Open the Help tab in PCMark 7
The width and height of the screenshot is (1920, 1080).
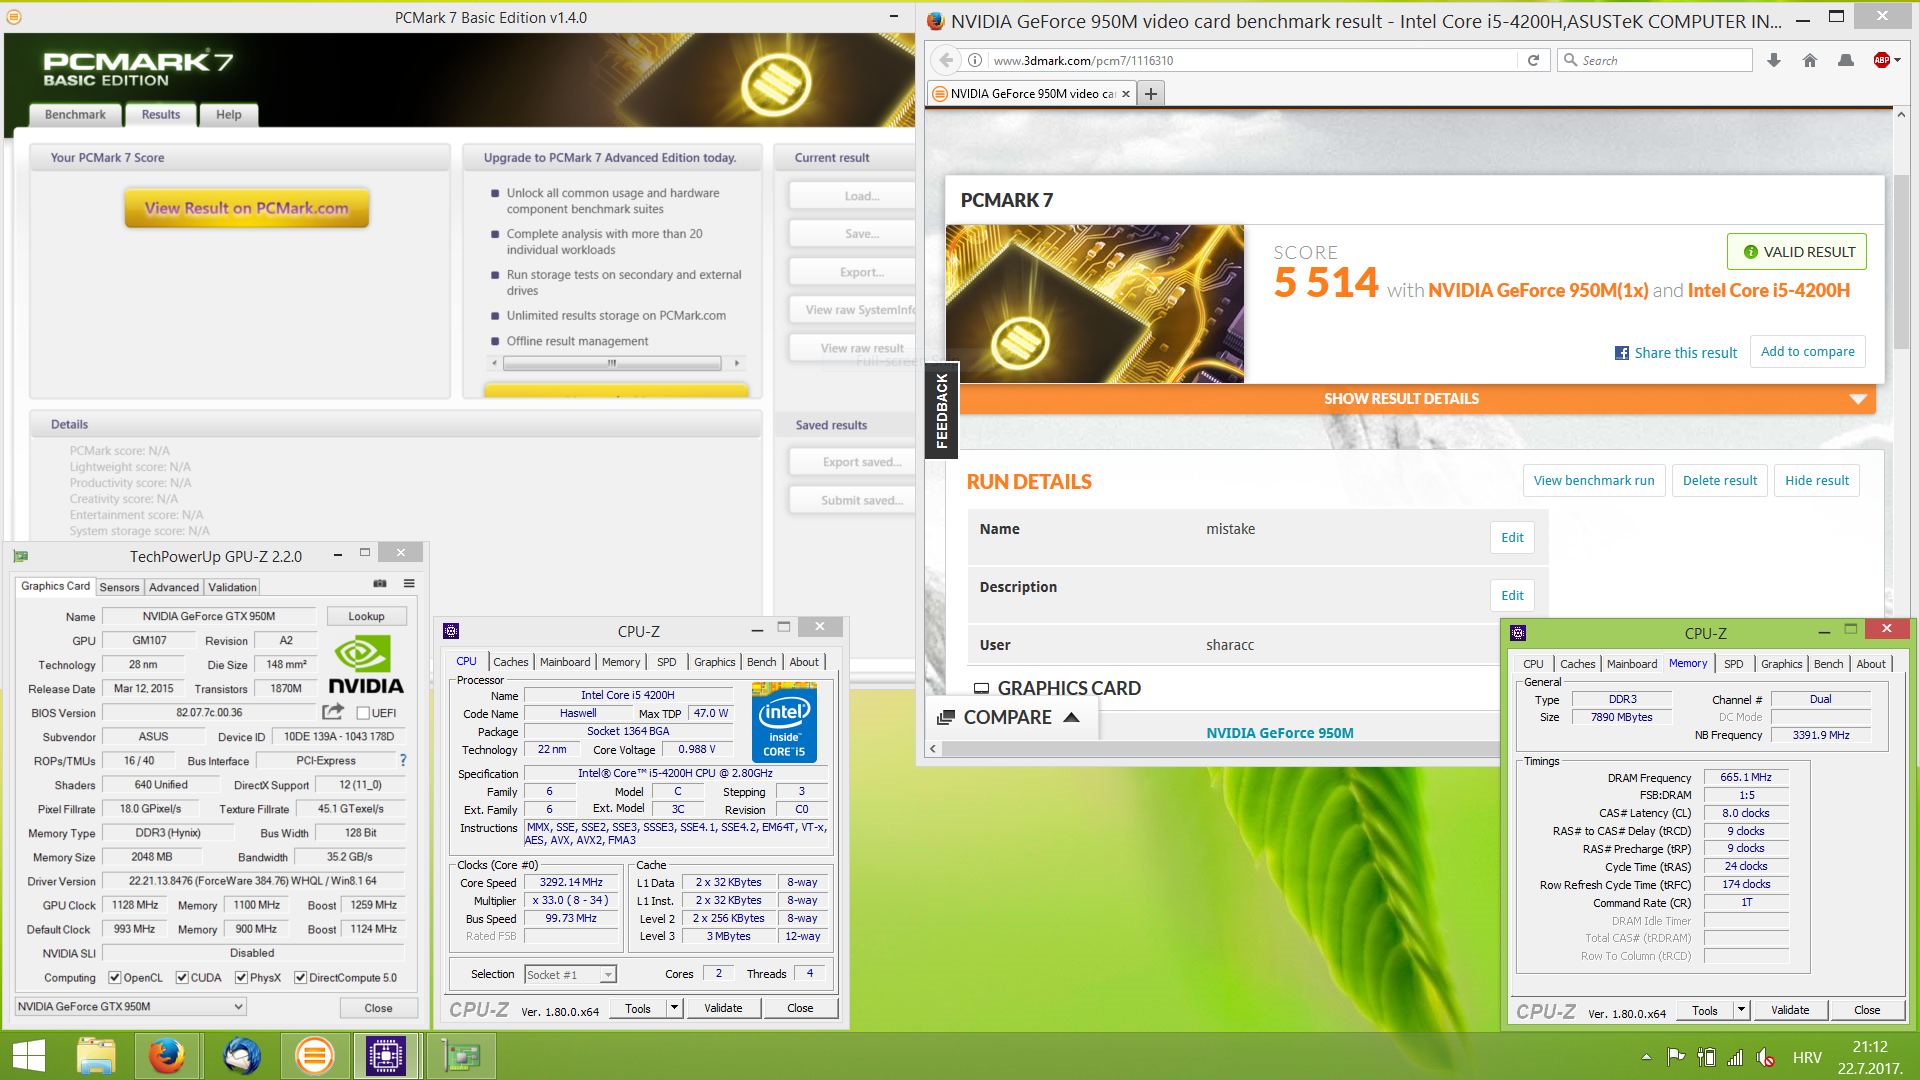coord(229,115)
